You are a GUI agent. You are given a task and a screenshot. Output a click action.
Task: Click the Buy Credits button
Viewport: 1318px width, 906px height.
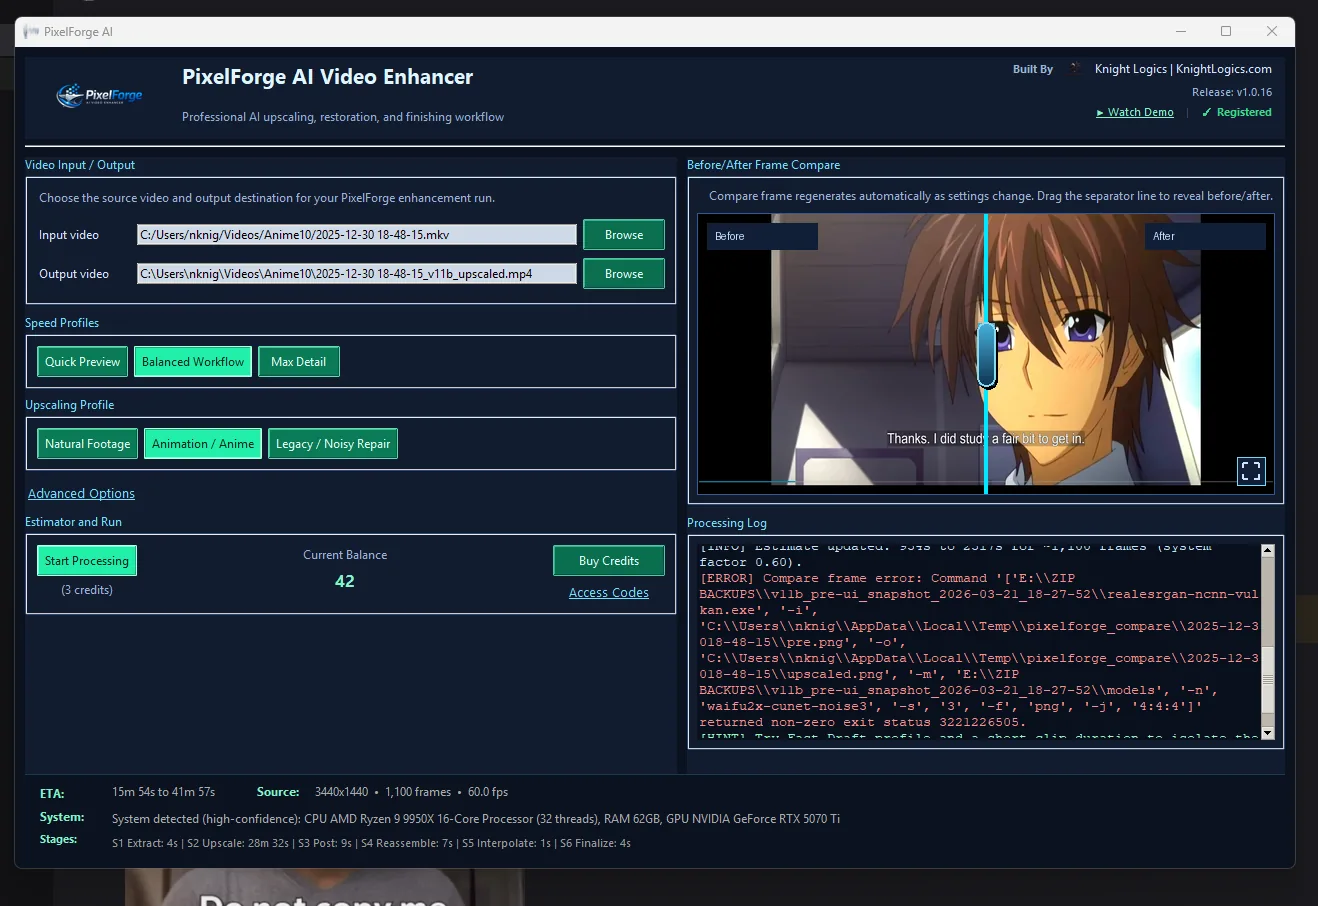tap(609, 561)
